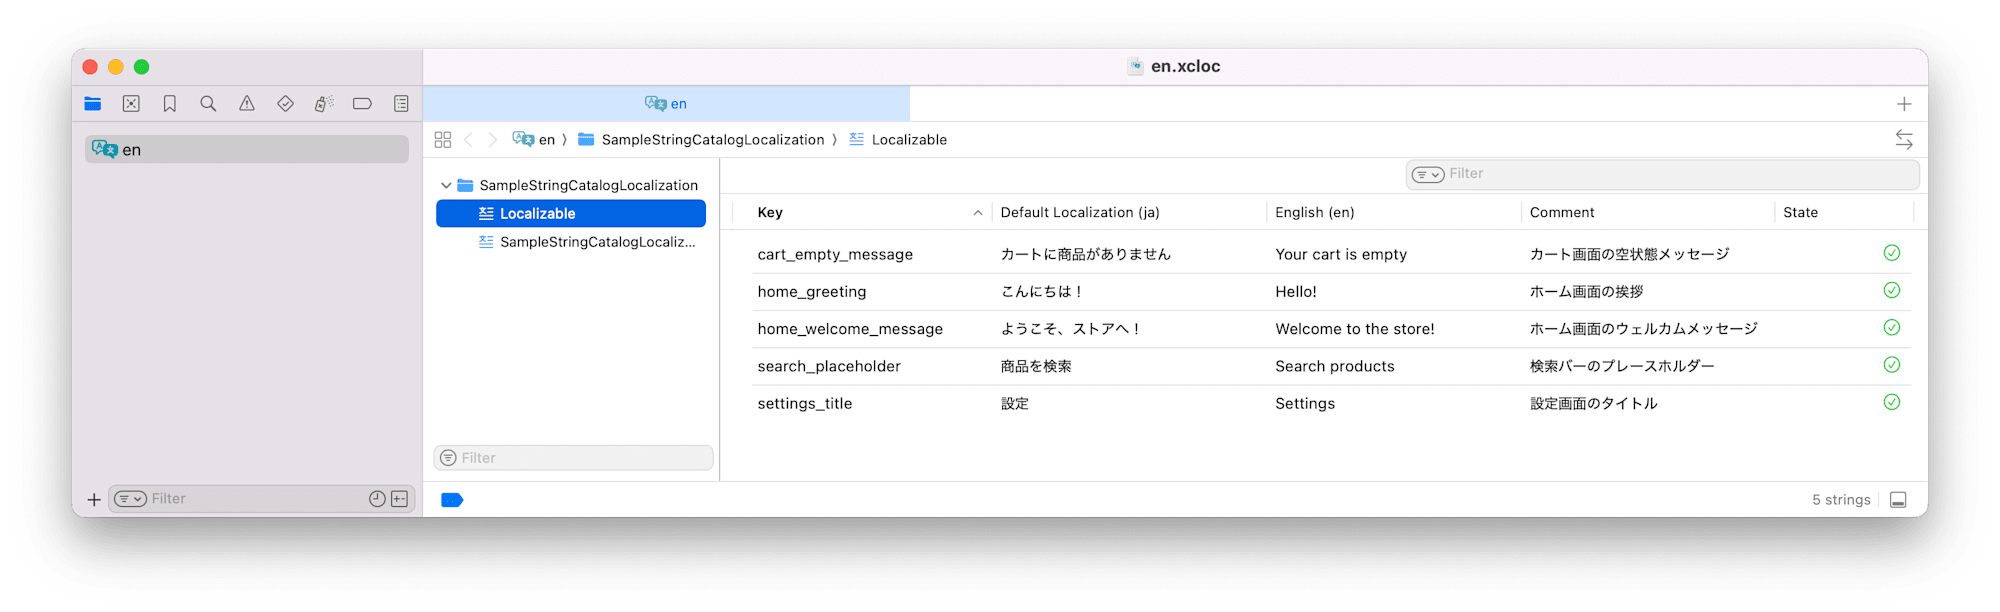Click the Localizable breadcrumb in jump bar
Viewport: 2000px width, 612px height.
pyautogui.click(x=898, y=140)
